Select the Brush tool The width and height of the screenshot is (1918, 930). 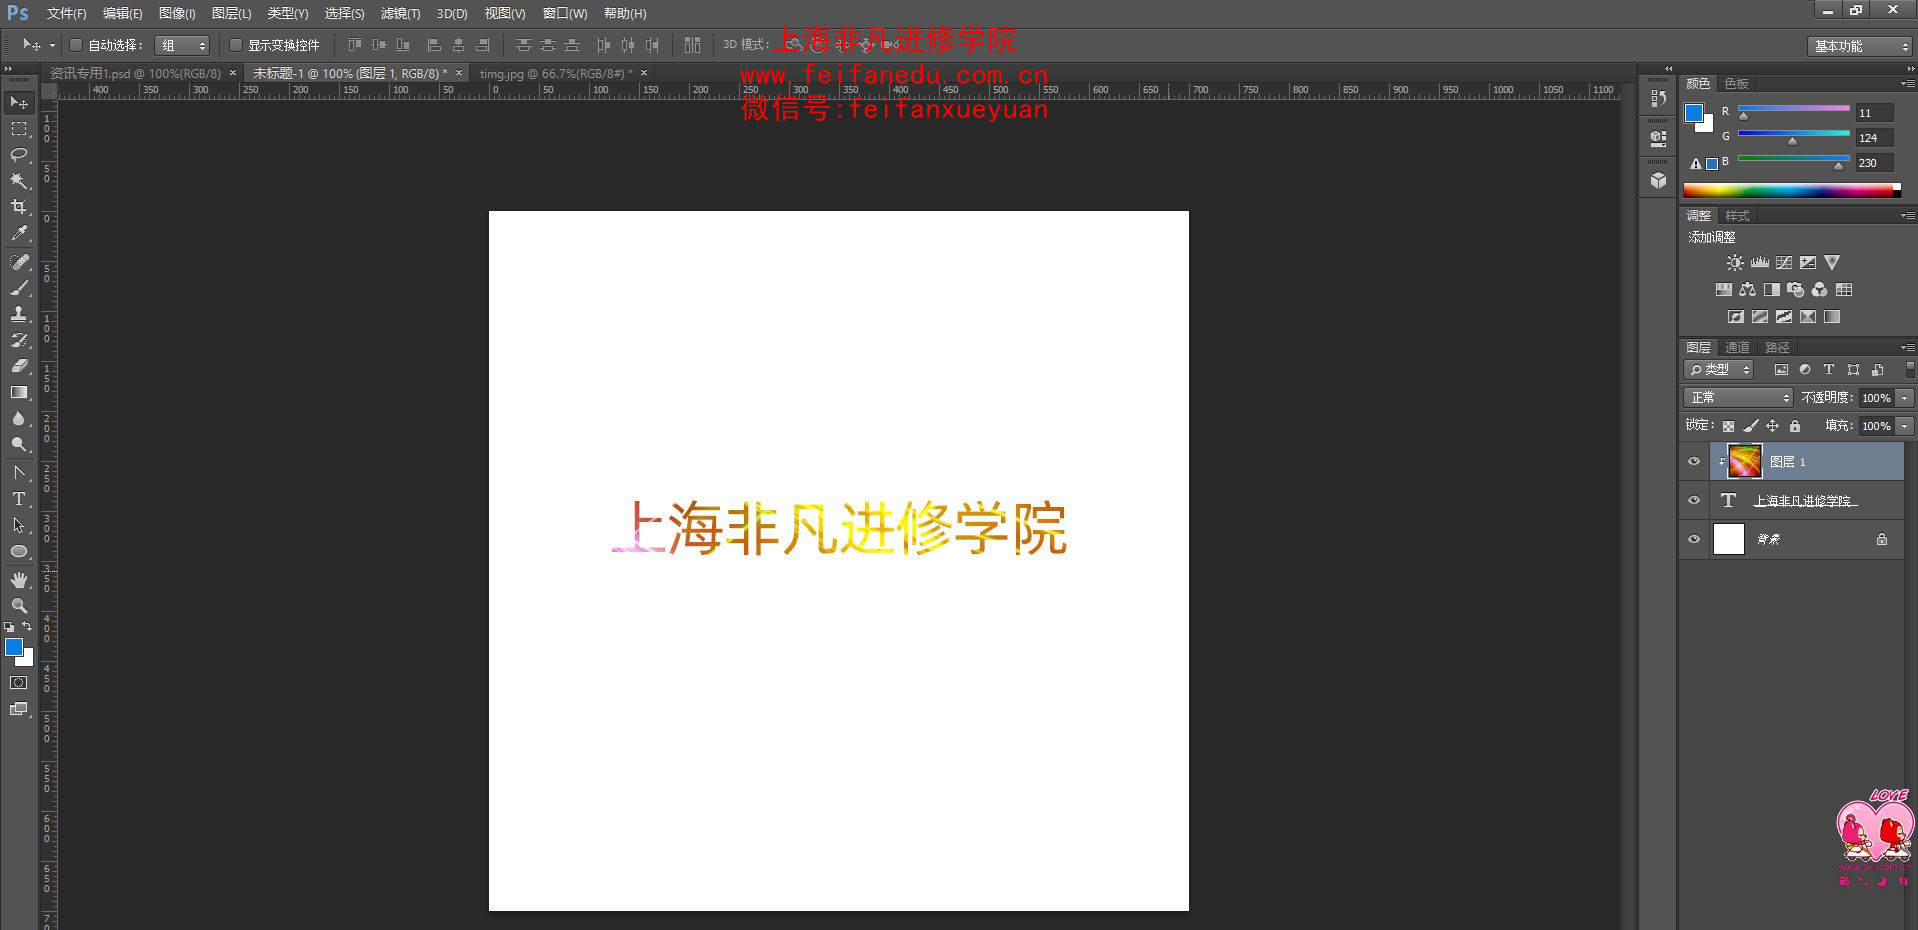coord(19,288)
